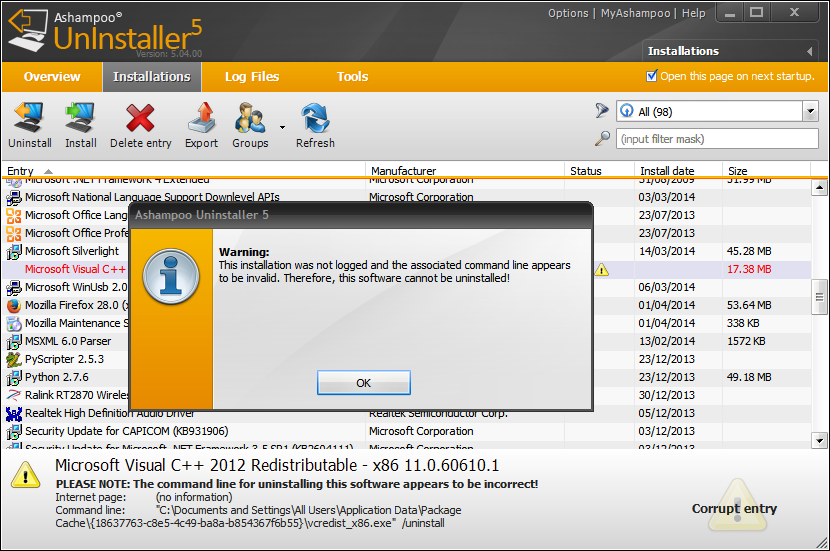Click the Python 2.7.6 entry icon

coord(14,377)
